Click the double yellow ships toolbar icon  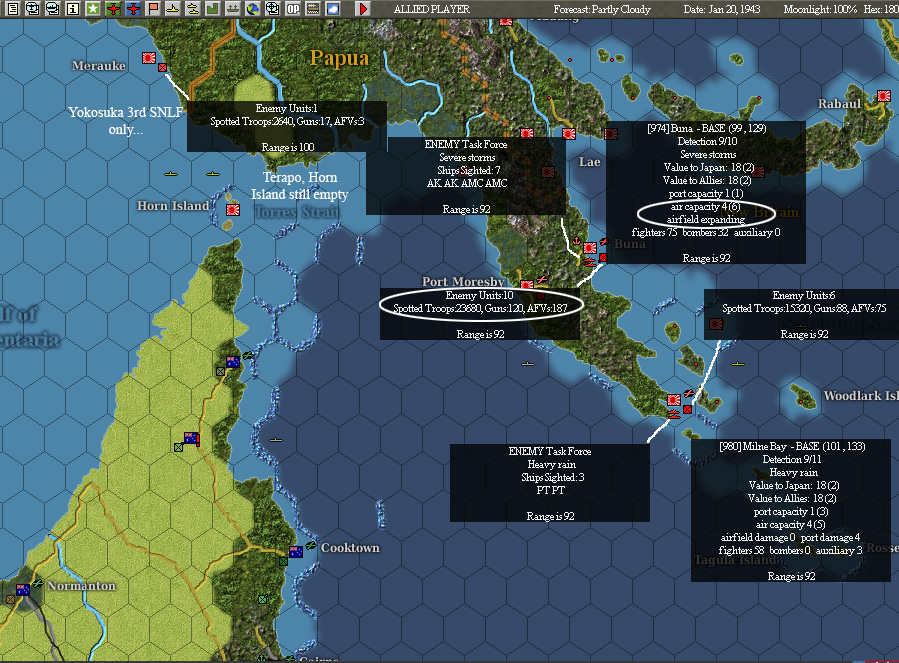pyautogui.click(x=193, y=9)
